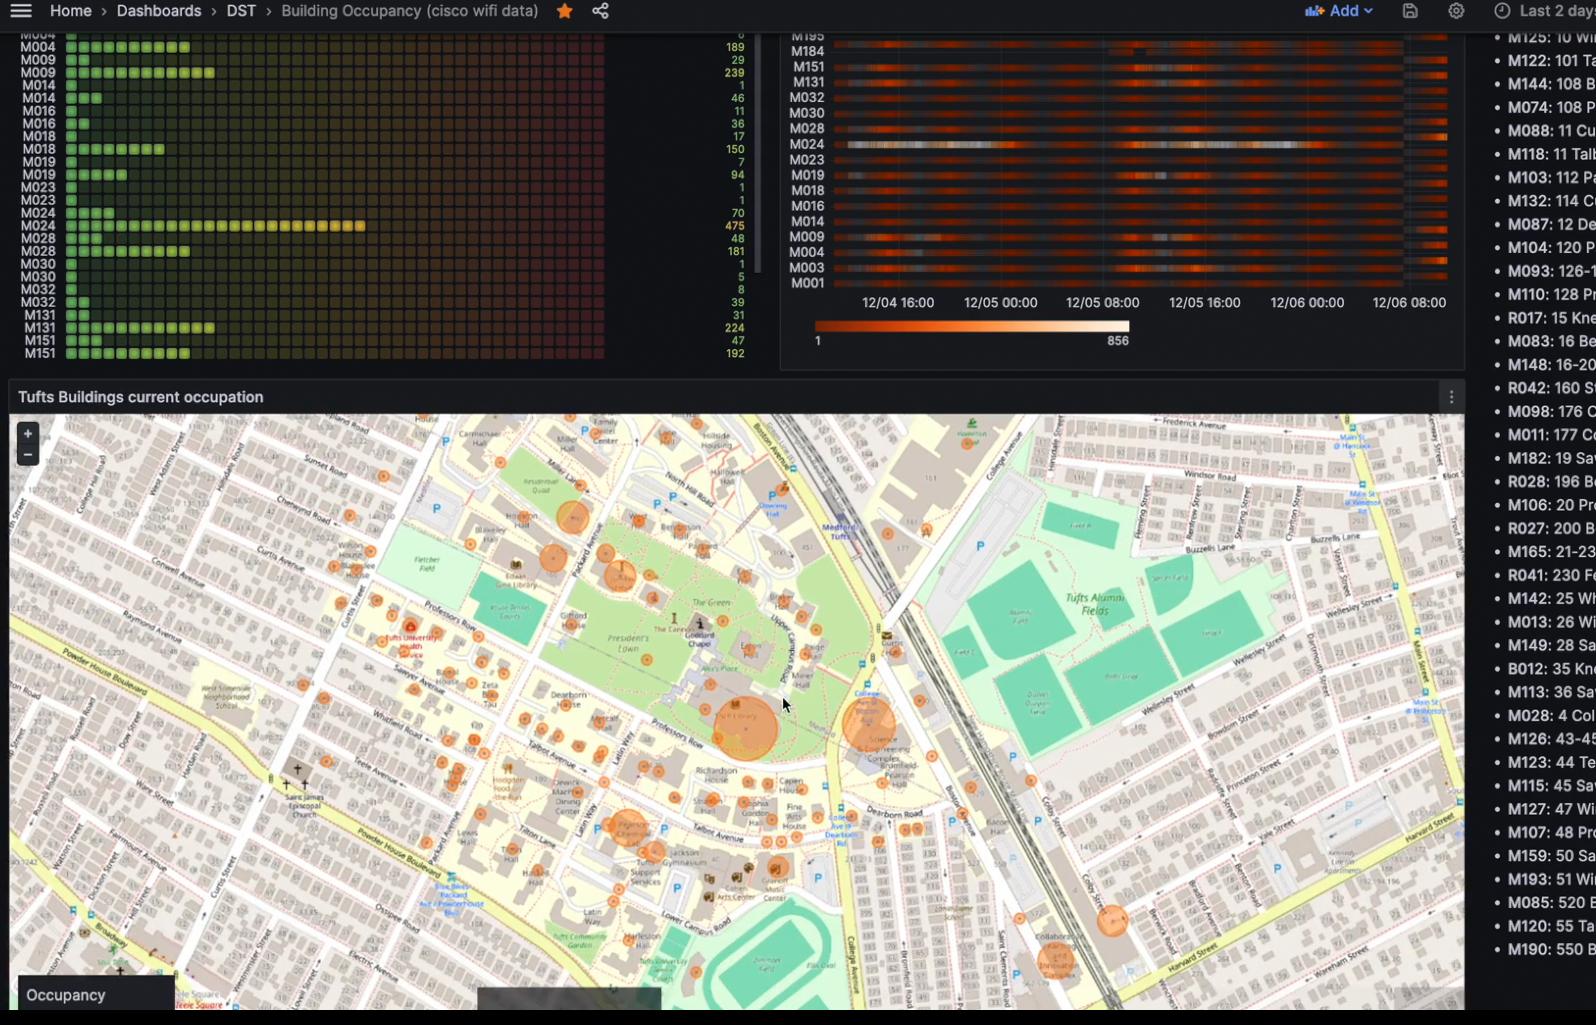Click the occupancy circle near Harvard Street
1596x1025 pixels.
1112,920
